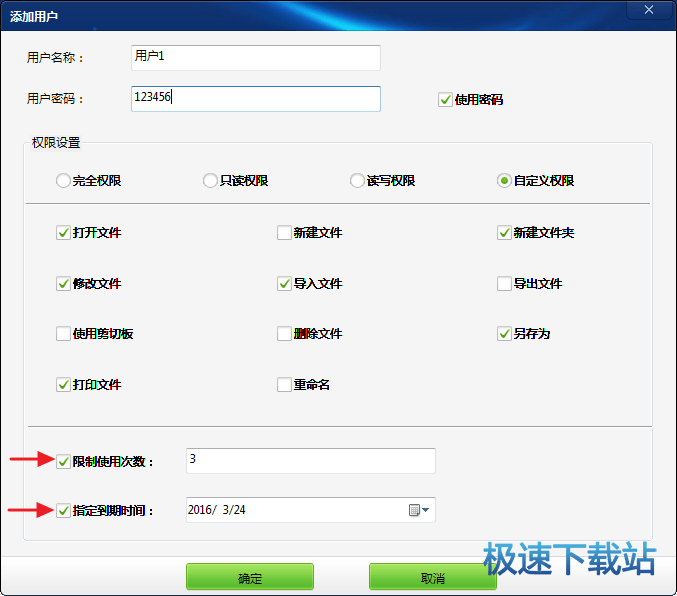Uncheck the 新建文件夹 permission
Viewport: 677px width, 596px height.
[x=504, y=233]
